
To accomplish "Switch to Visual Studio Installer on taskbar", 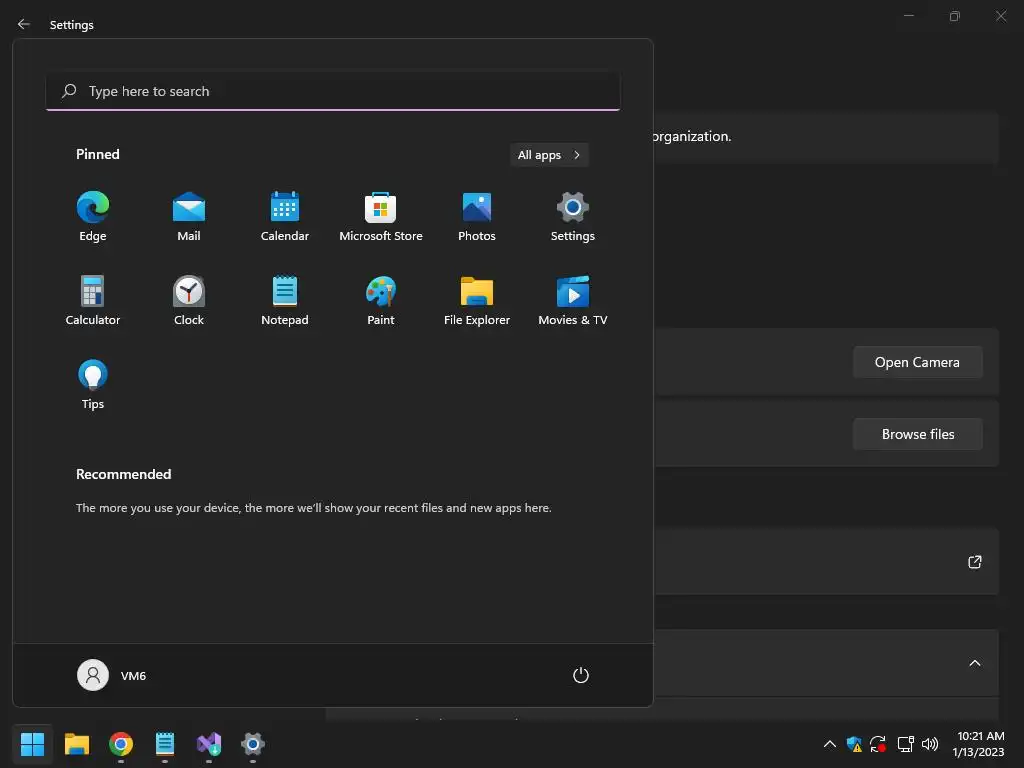I will click(x=209, y=744).
